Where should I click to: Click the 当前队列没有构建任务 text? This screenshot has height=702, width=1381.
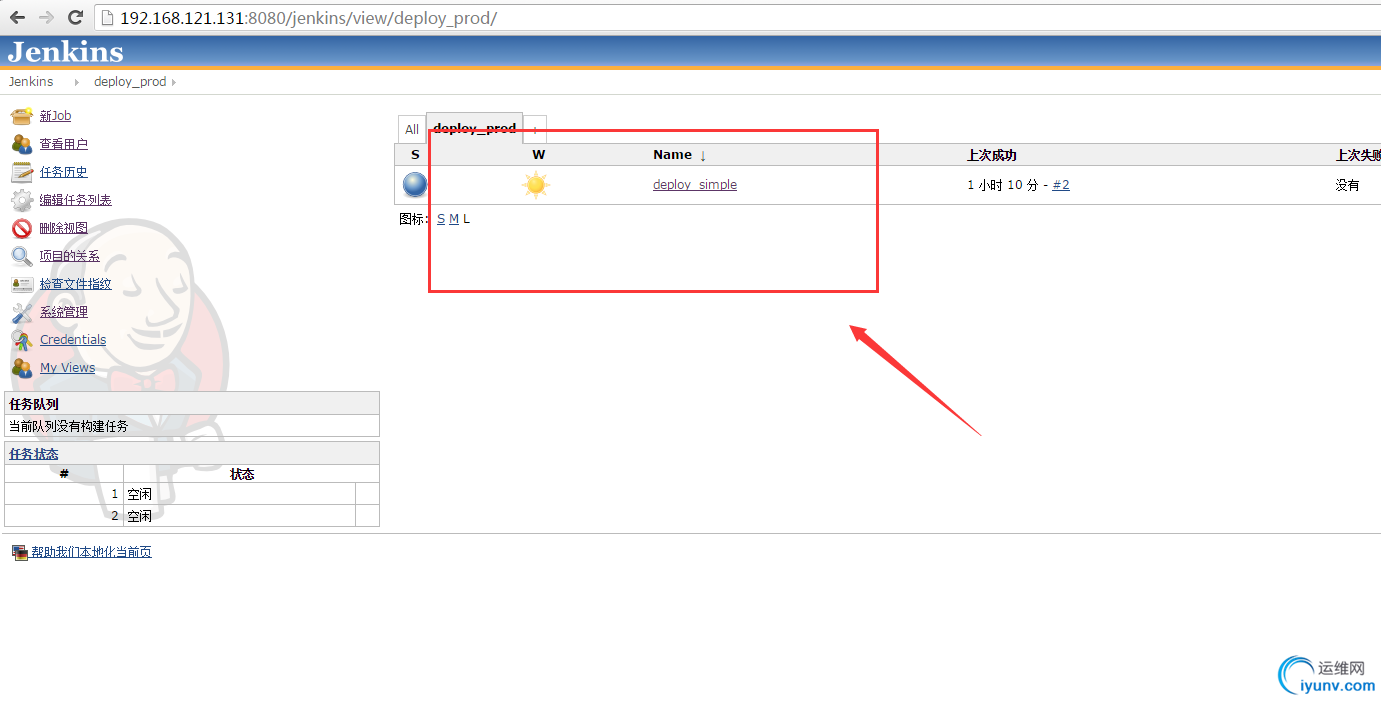[x=69, y=426]
